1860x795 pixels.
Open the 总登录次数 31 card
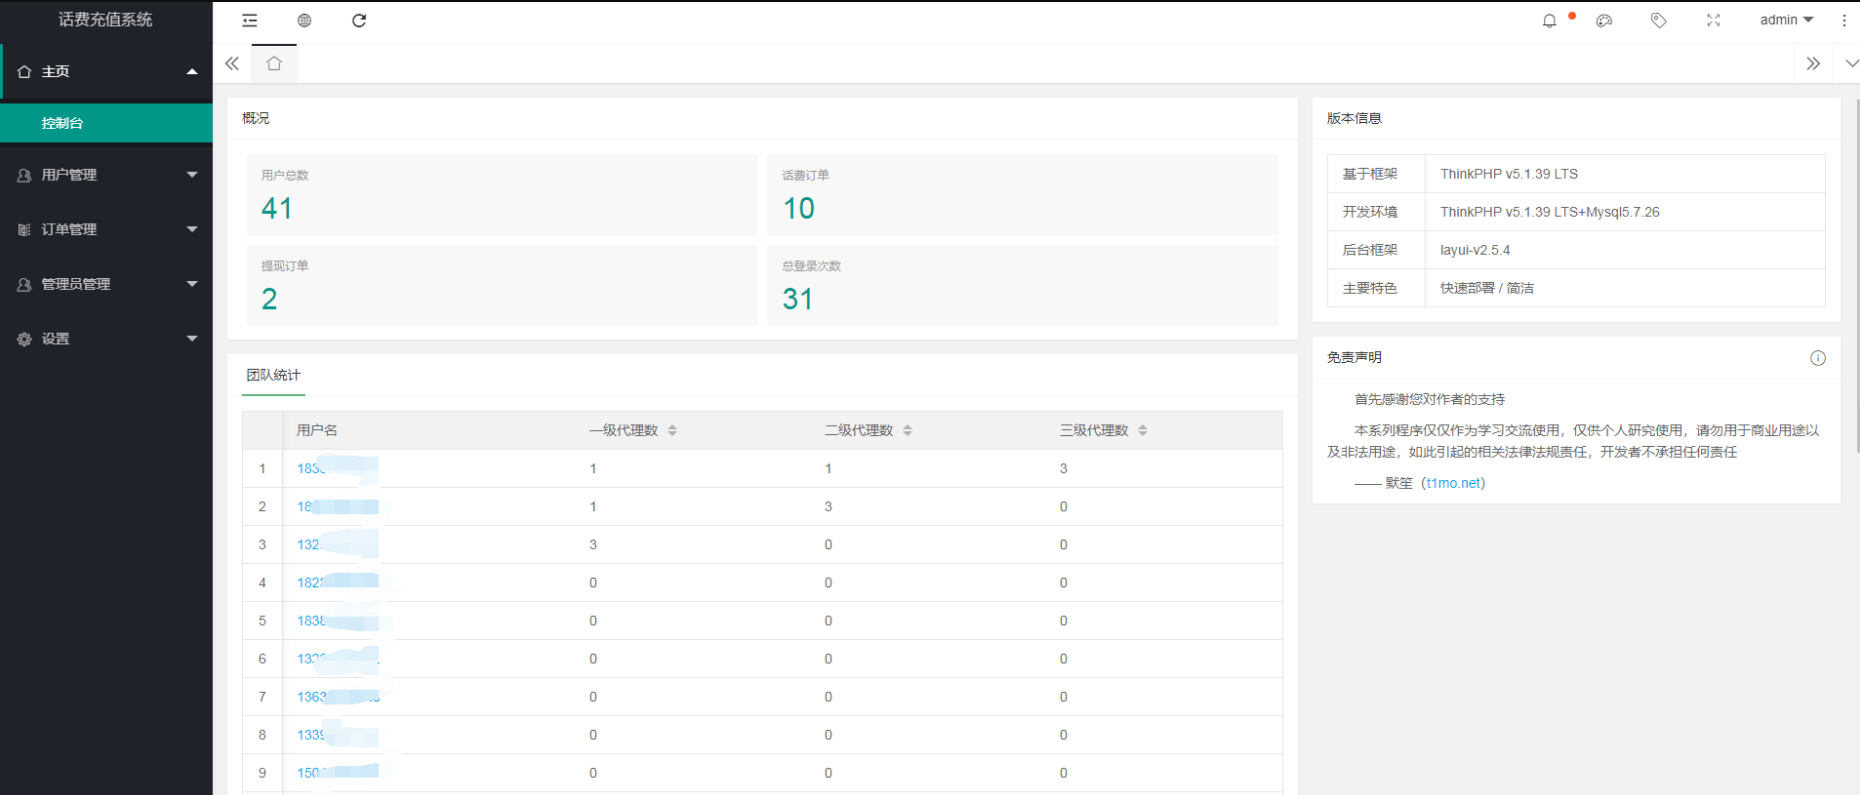pyautogui.click(x=1022, y=285)
